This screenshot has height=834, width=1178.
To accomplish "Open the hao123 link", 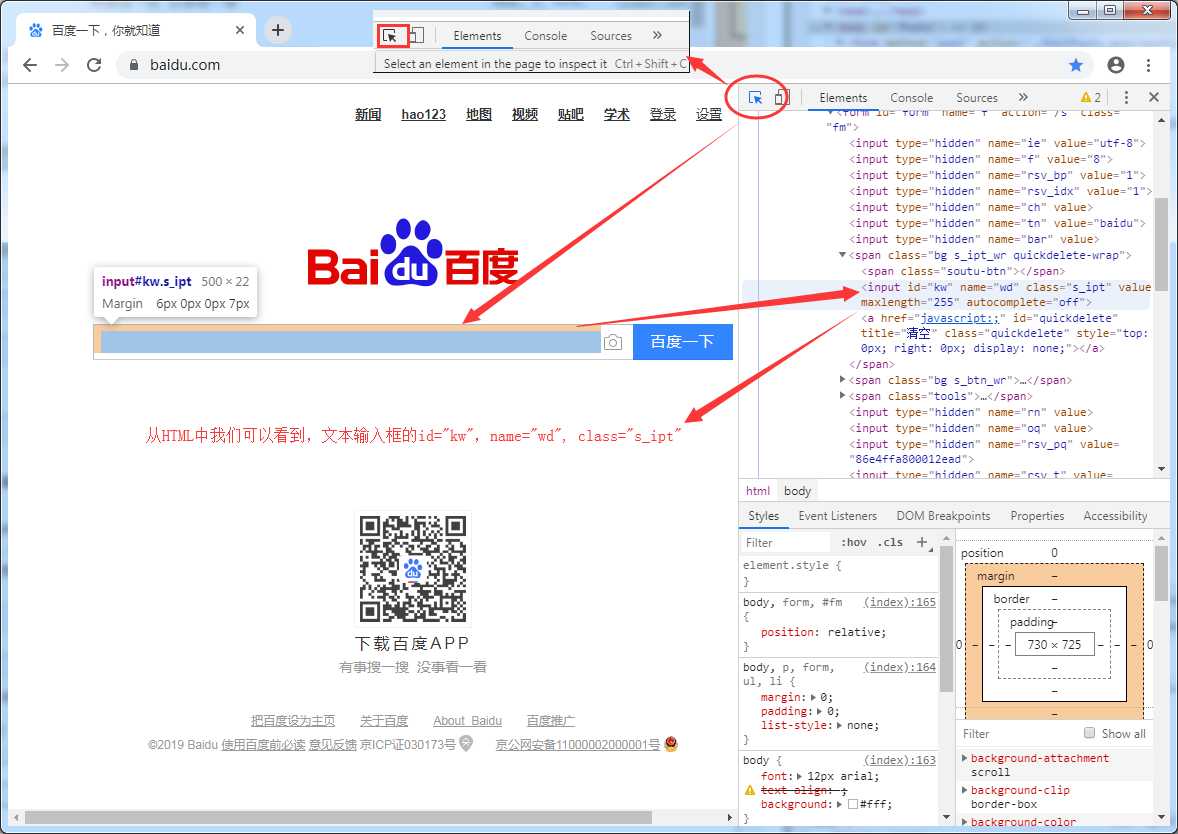I will [x=424, y=114].
